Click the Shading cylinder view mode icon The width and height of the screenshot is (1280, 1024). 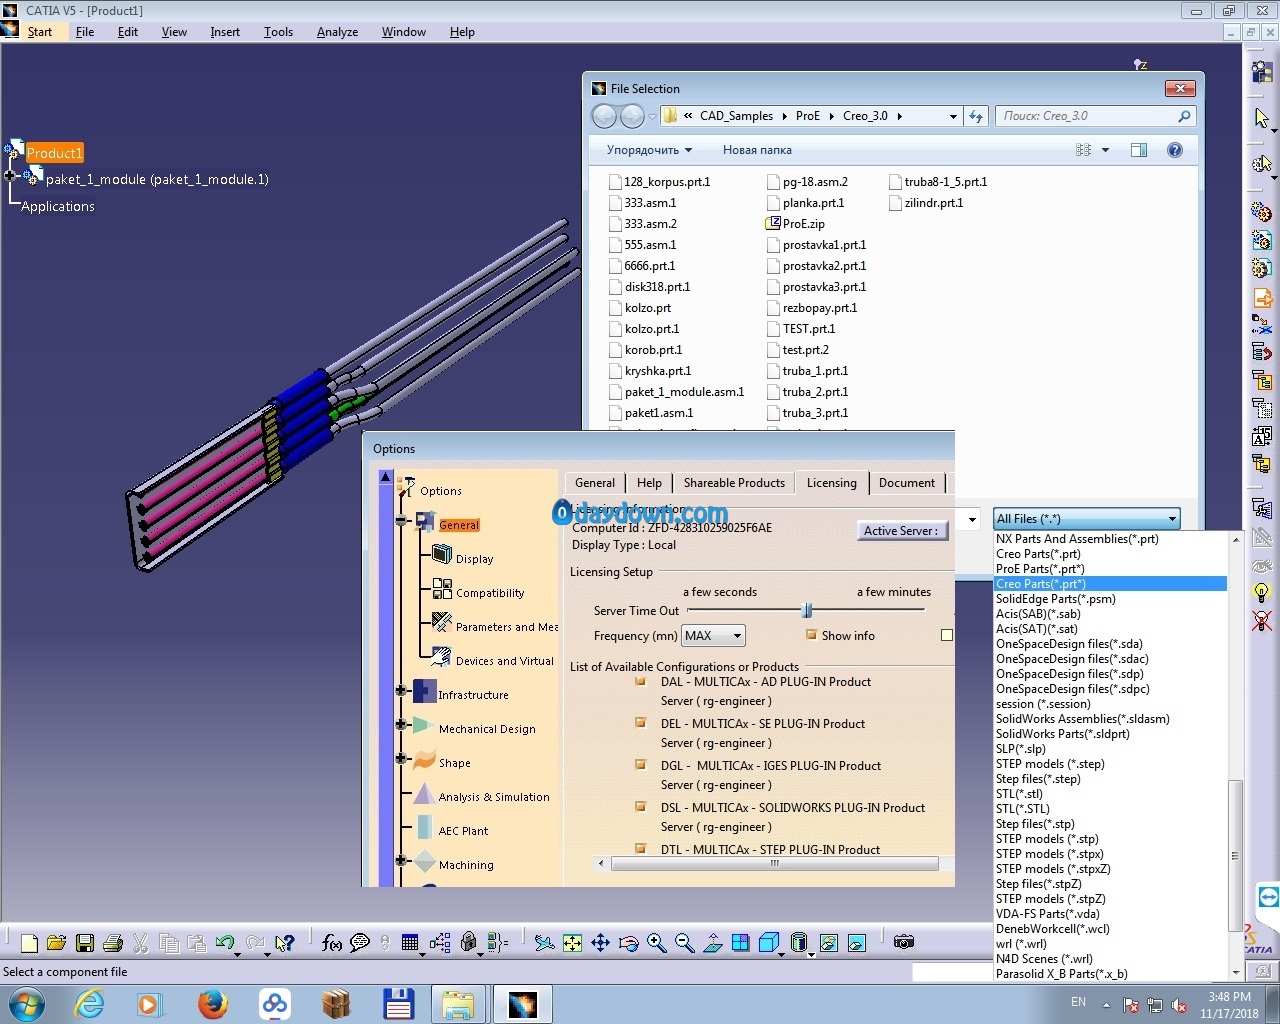[798, 943]
